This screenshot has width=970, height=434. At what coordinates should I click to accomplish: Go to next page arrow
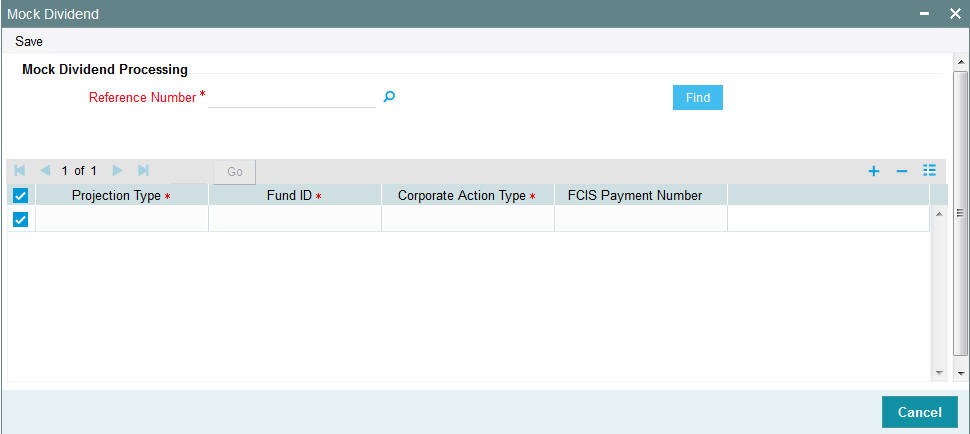point(118,171)
